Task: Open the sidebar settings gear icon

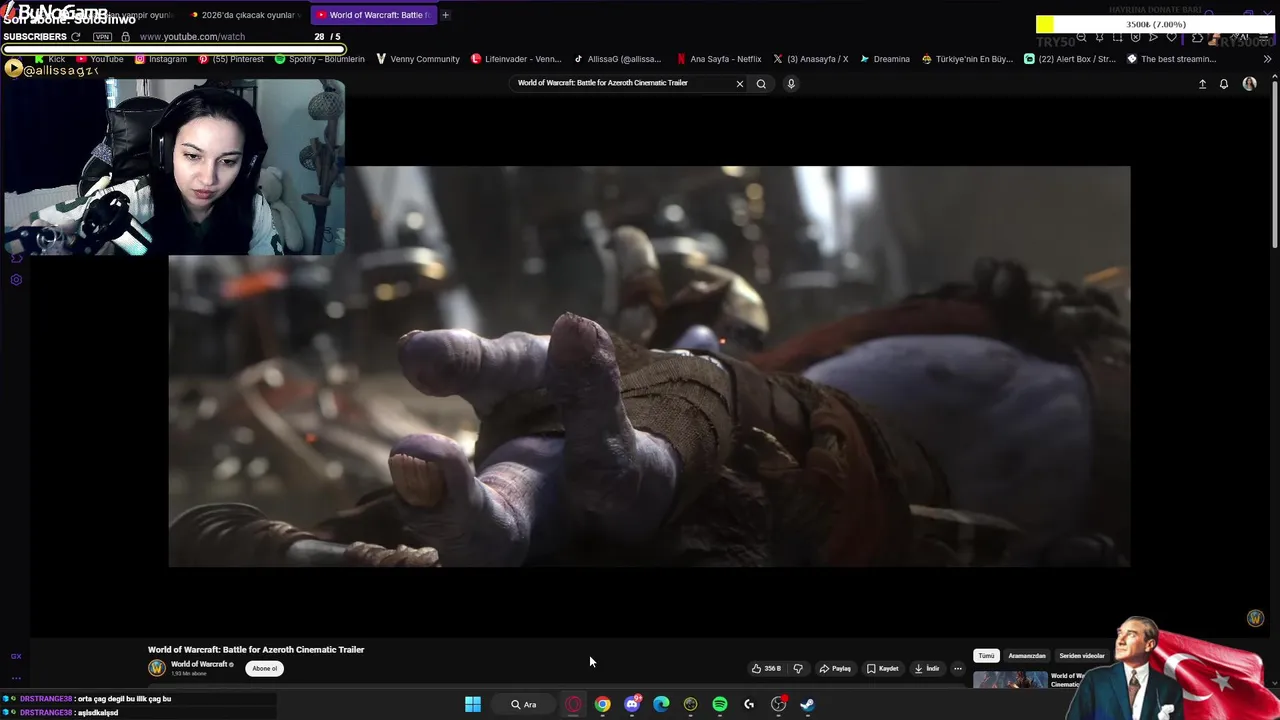Action: (x=16, y=280)
